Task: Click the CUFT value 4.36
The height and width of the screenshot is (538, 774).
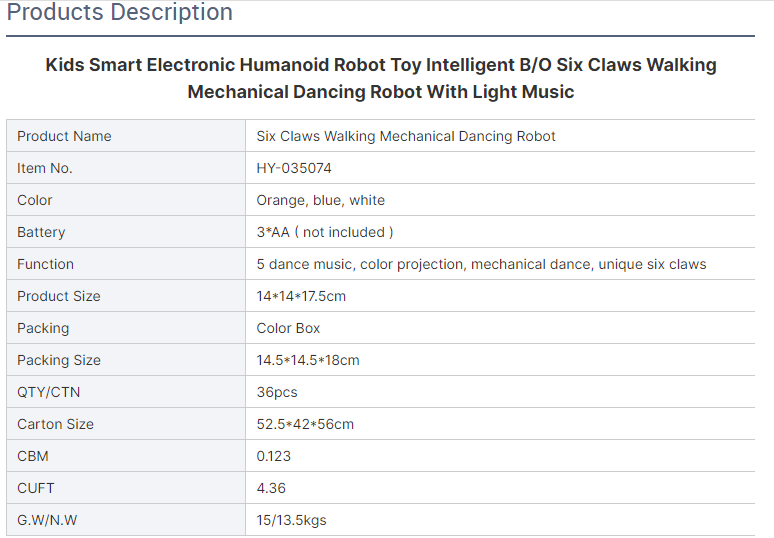Action: [x=271, y=488]
